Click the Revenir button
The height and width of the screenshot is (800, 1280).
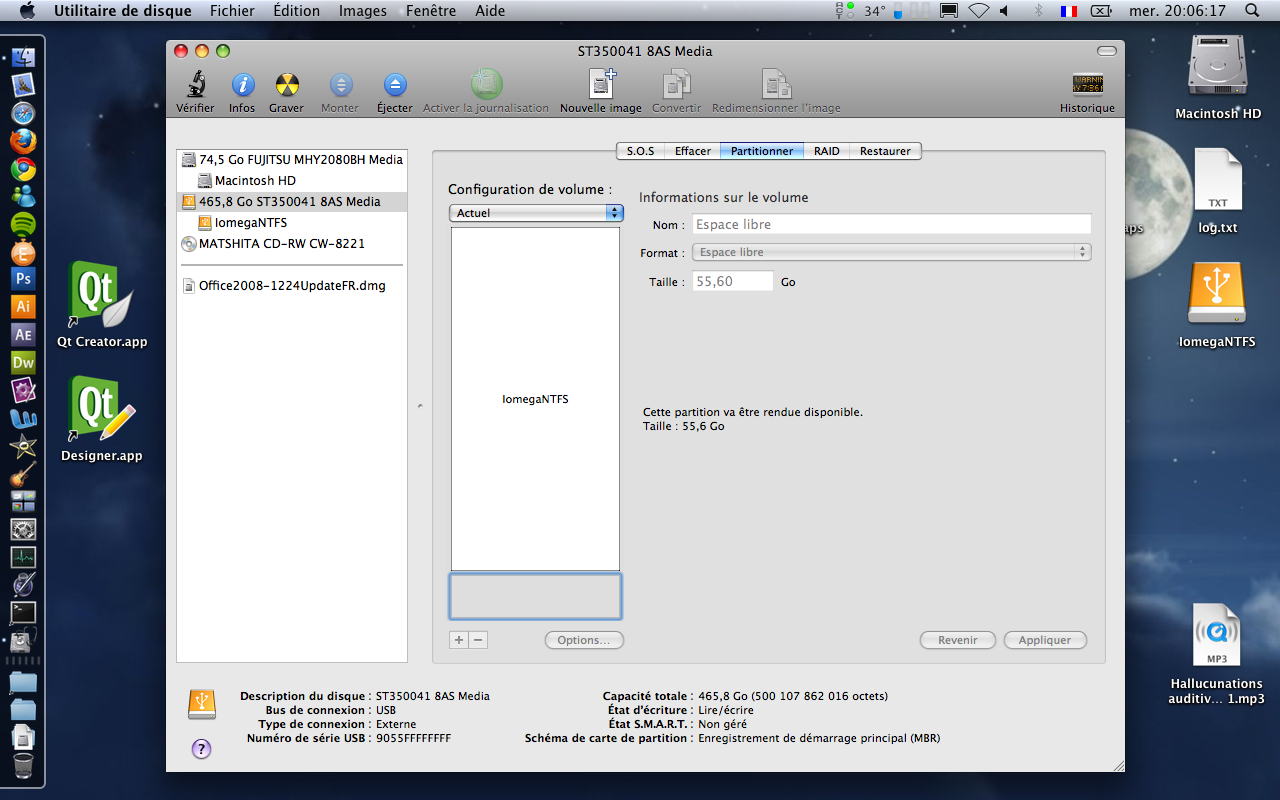[958, 640]
